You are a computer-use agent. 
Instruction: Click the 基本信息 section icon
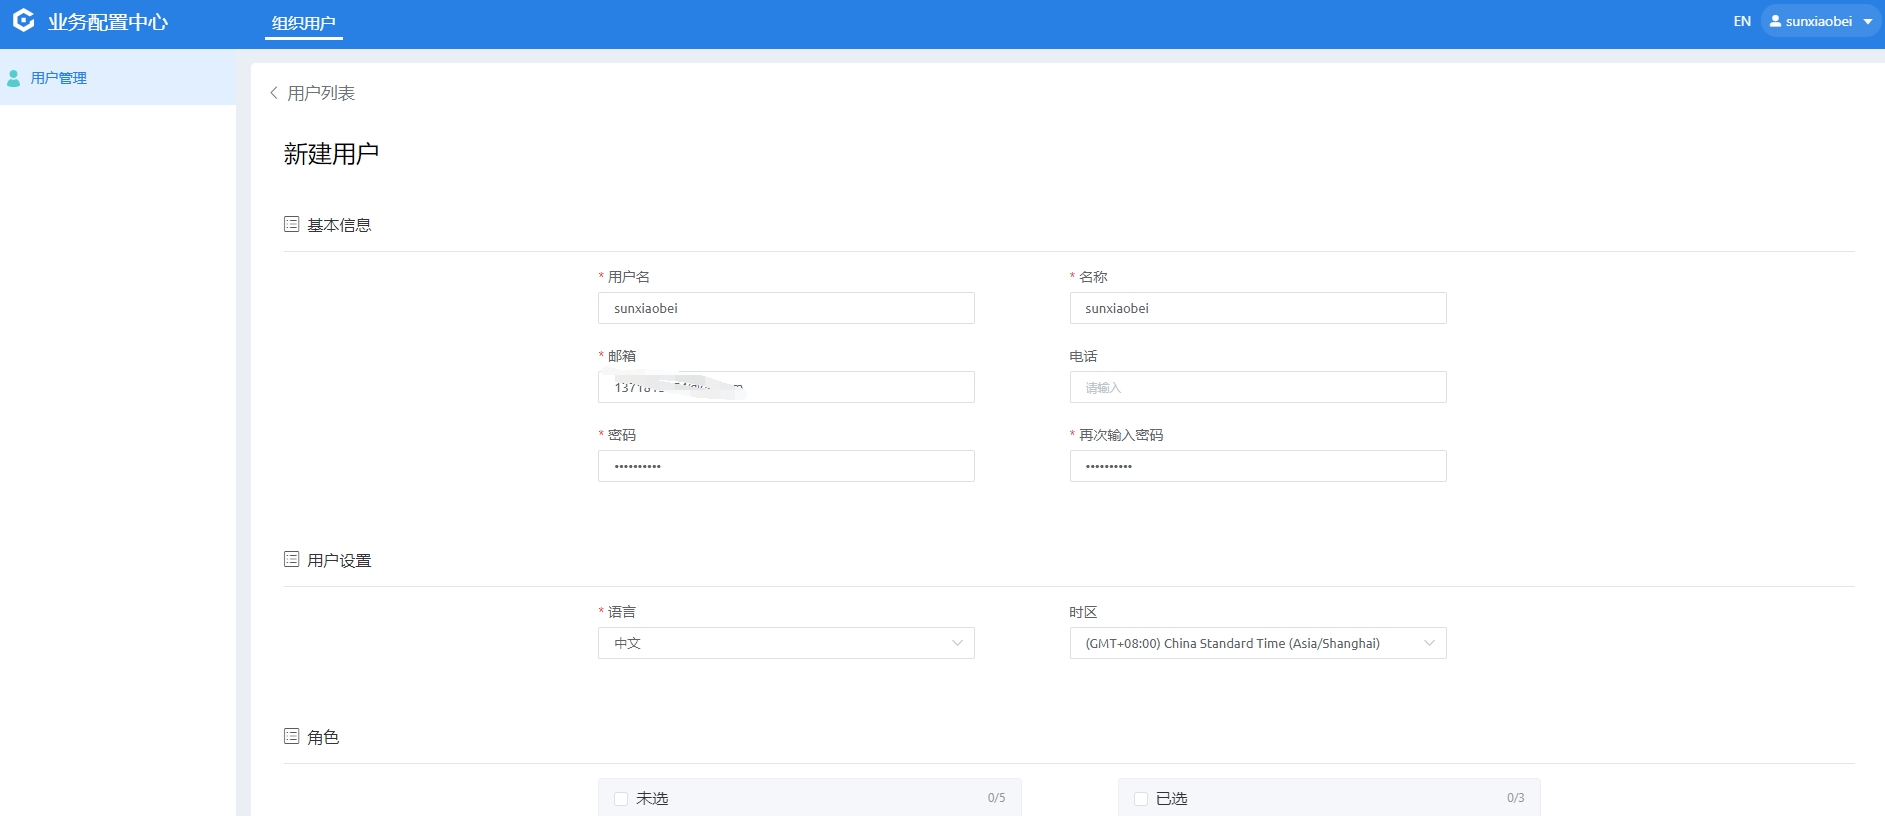292,224
